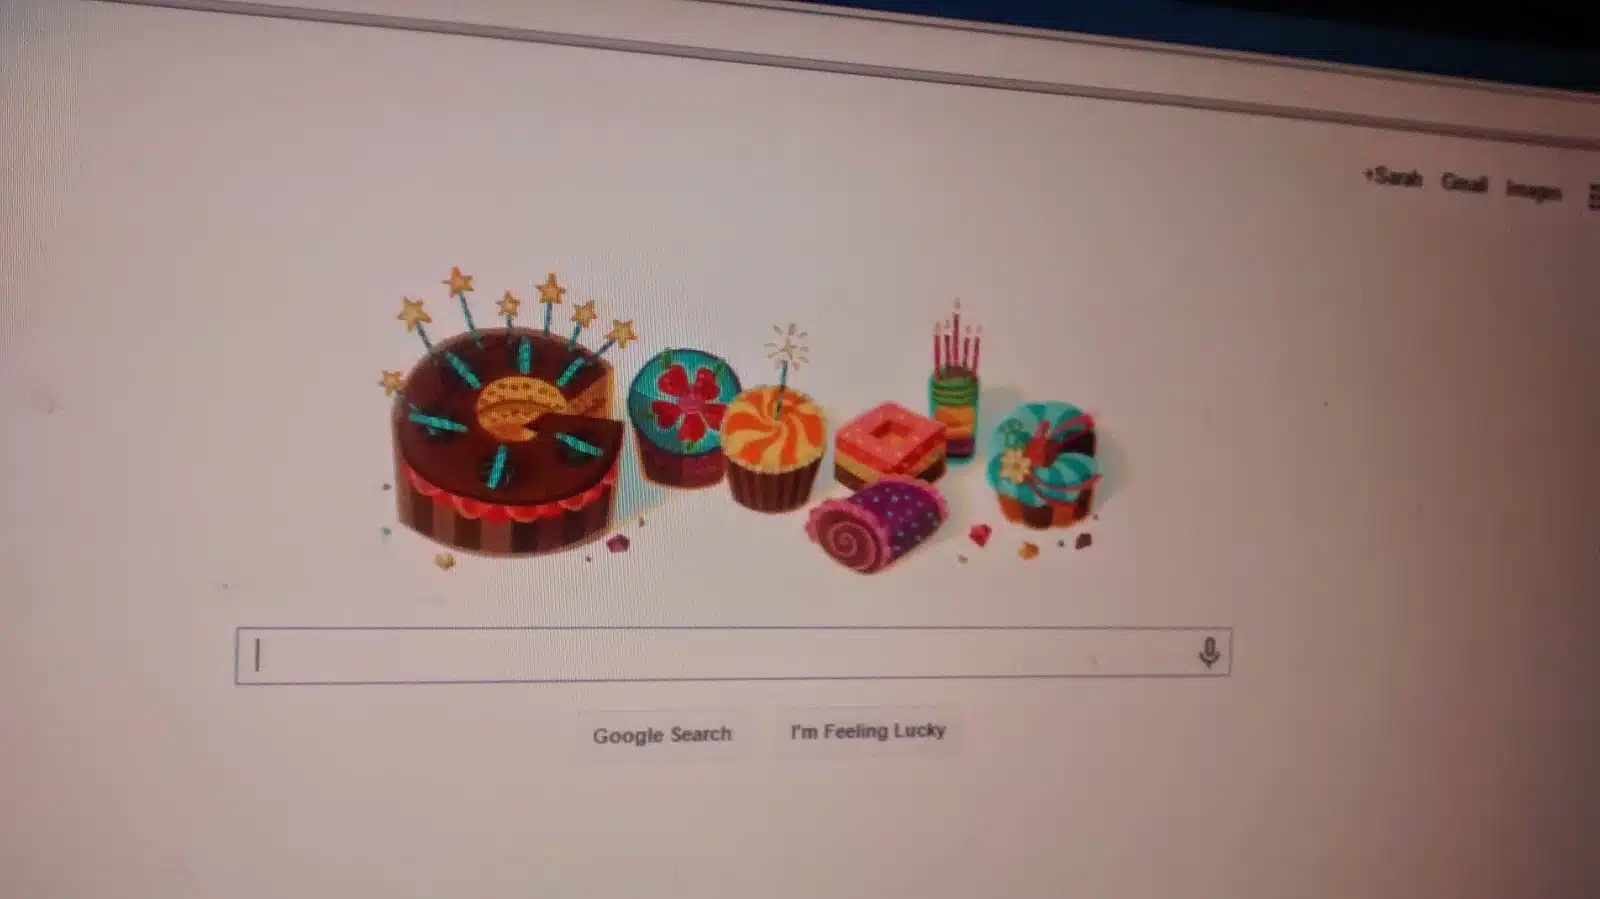Image resolution: width=1600 pixels, height=899 pixels.
Task: Click the I'm Feeling Lucky button
Action: 868,731
